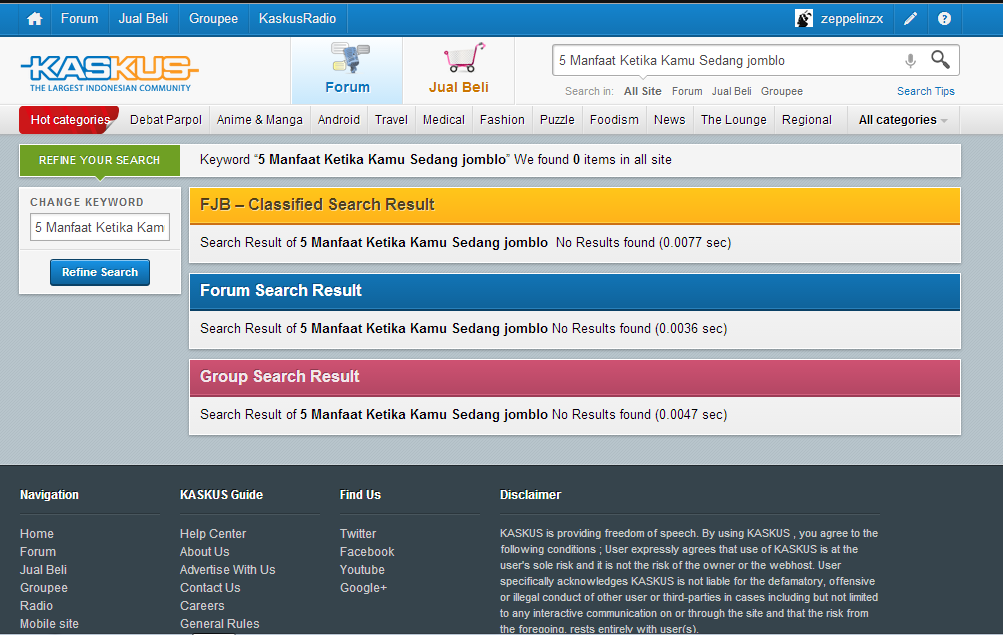Open the About Us link

click(205, 551)
